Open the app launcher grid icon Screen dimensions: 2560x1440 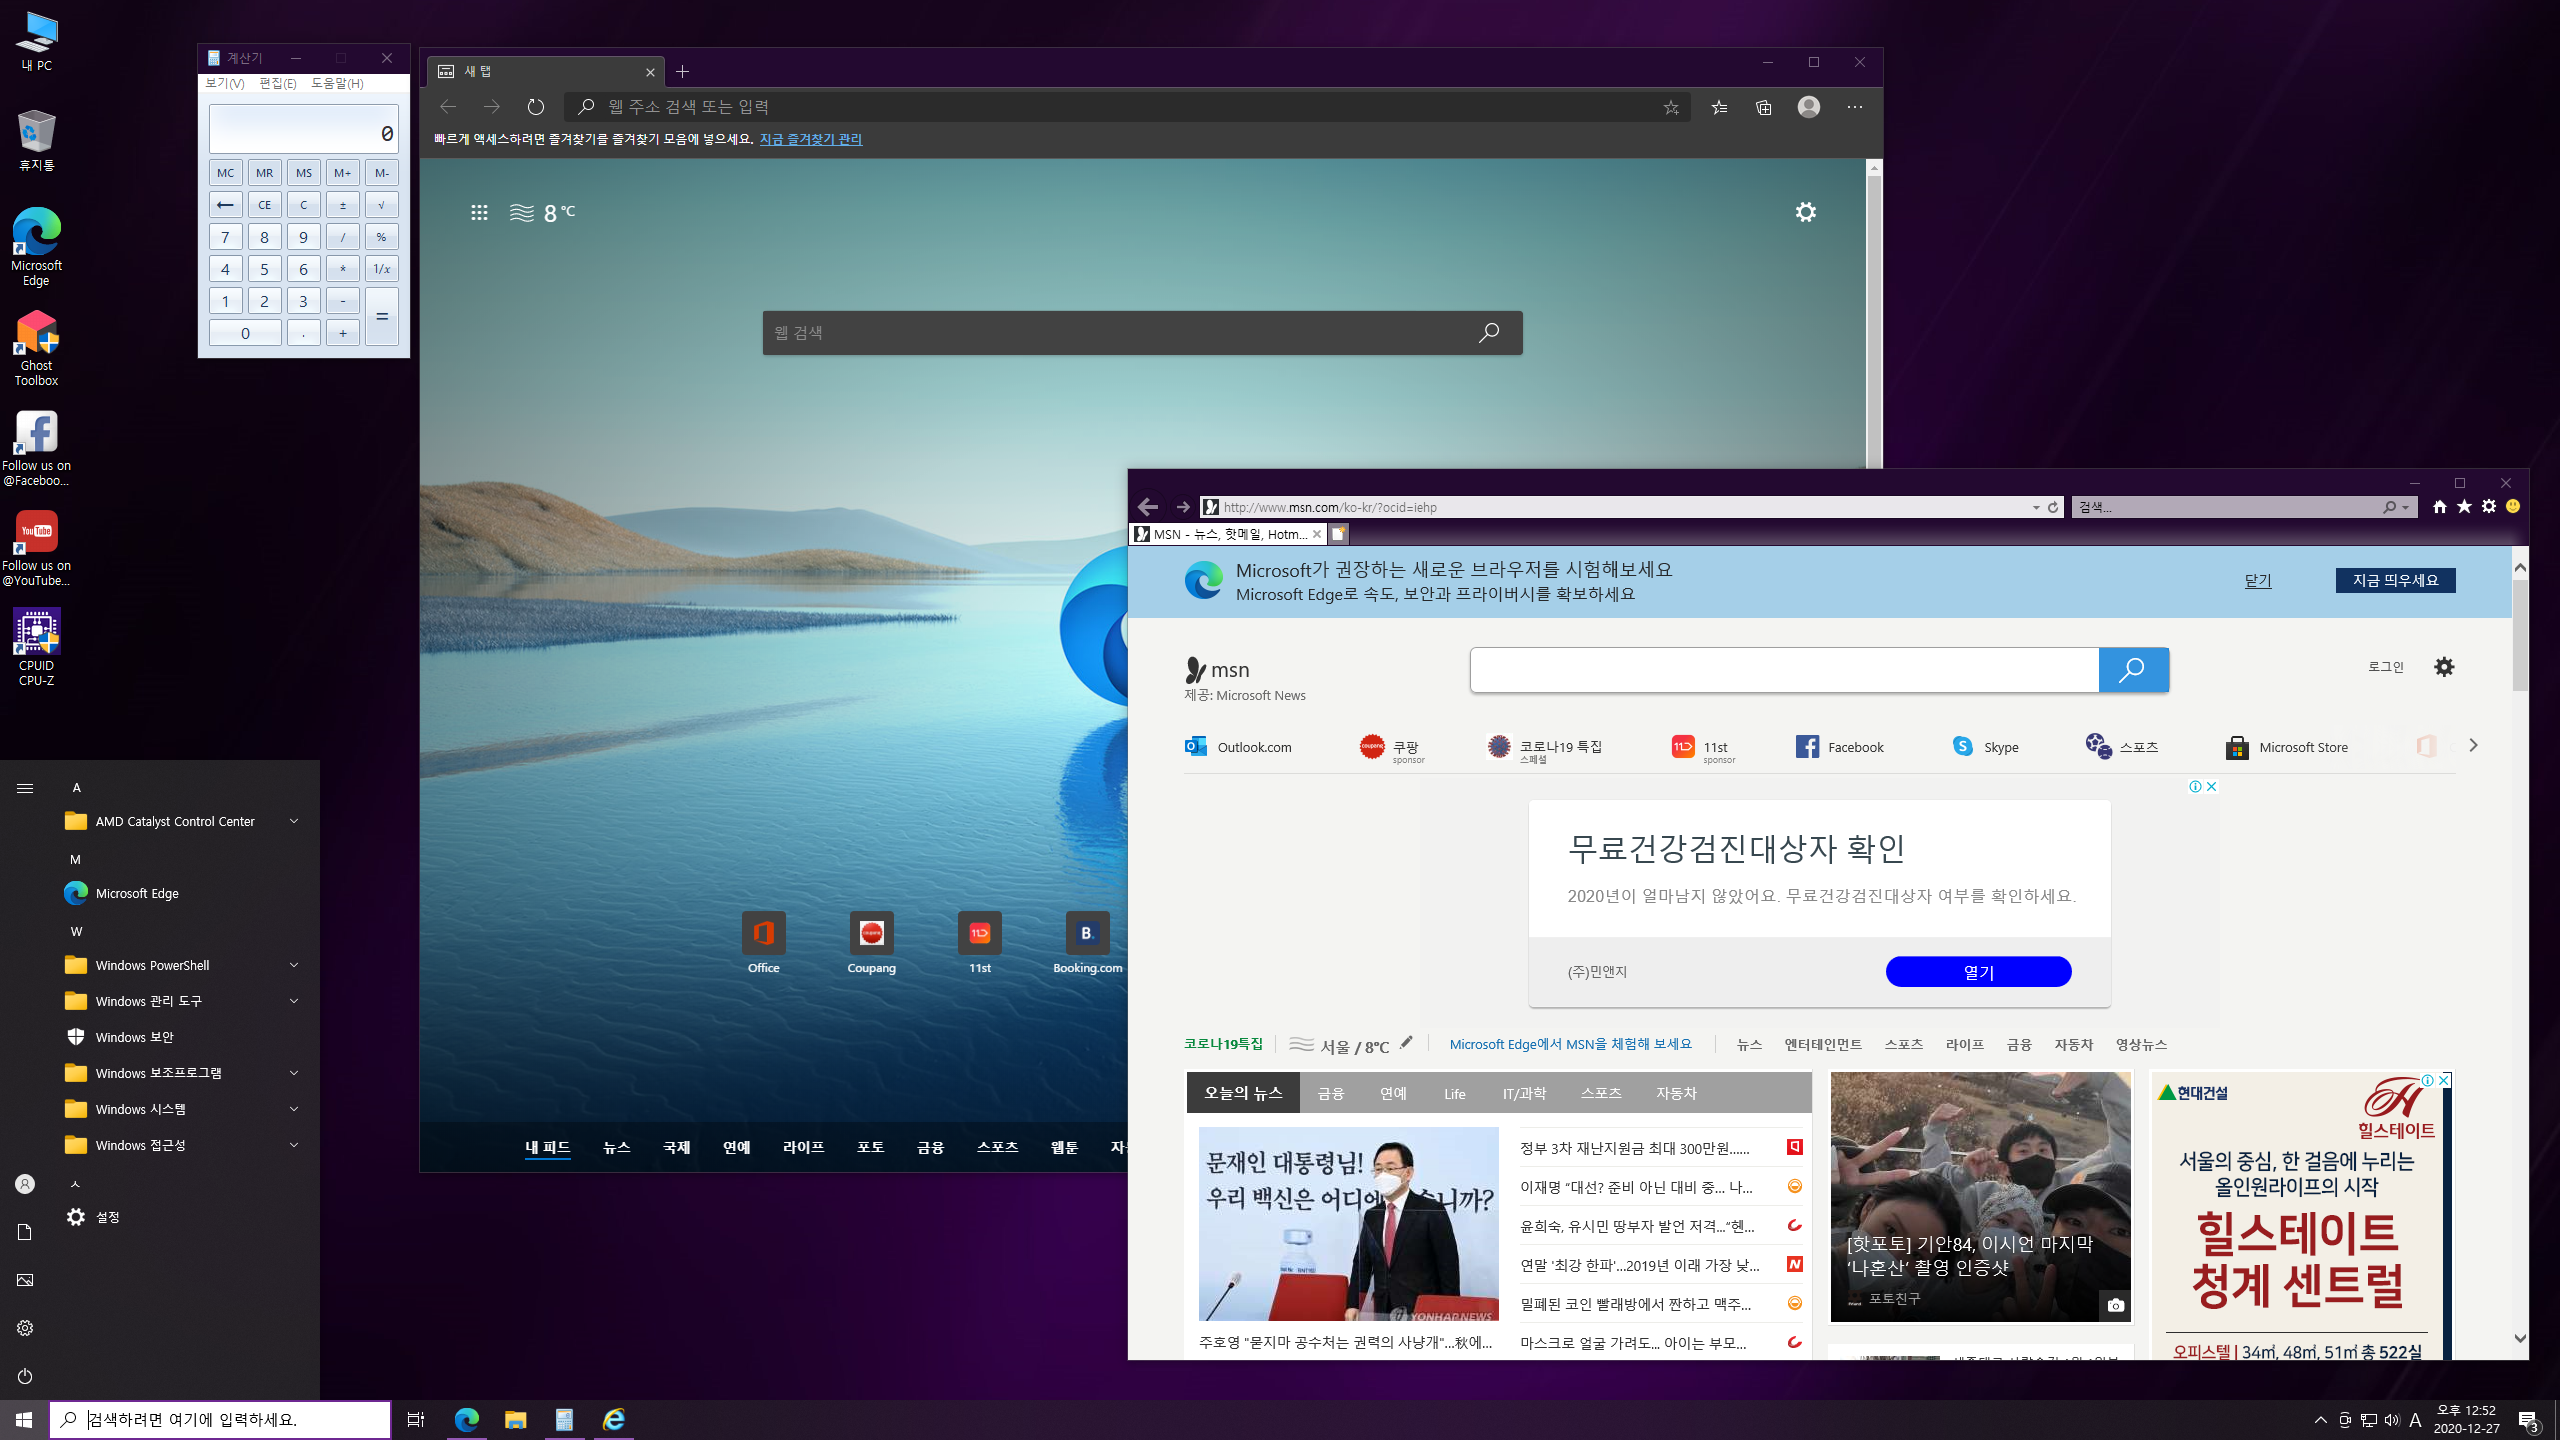[479, 212]
